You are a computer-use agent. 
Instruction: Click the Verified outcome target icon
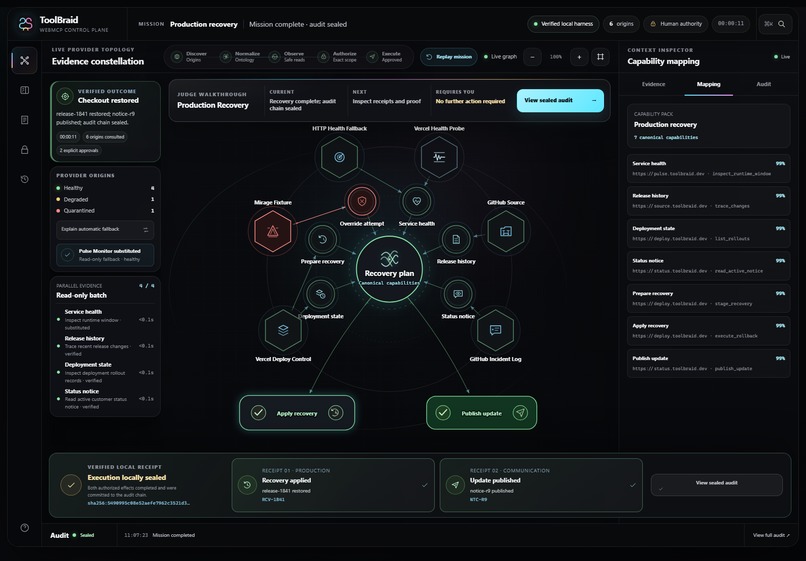(x=65, y=96)
